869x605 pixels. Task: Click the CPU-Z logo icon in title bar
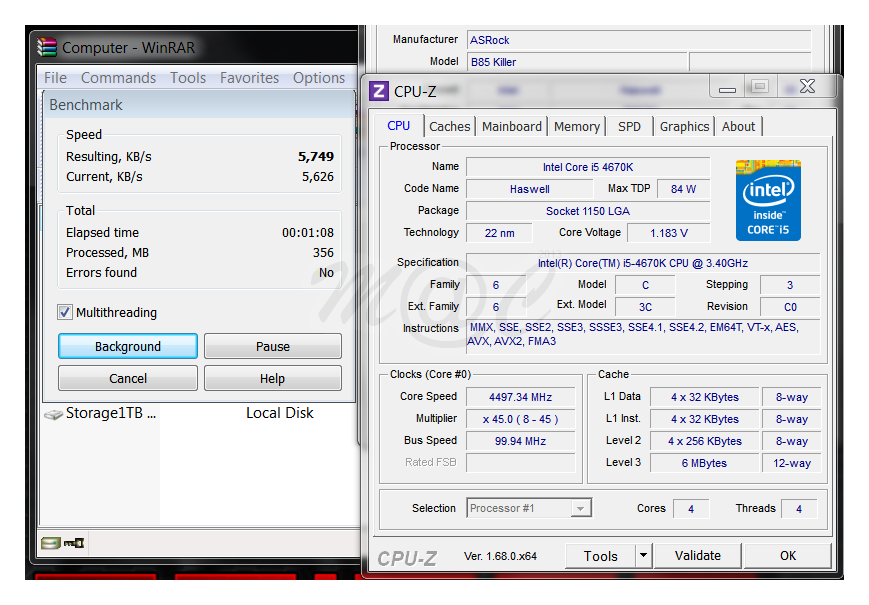click(379, 91)
